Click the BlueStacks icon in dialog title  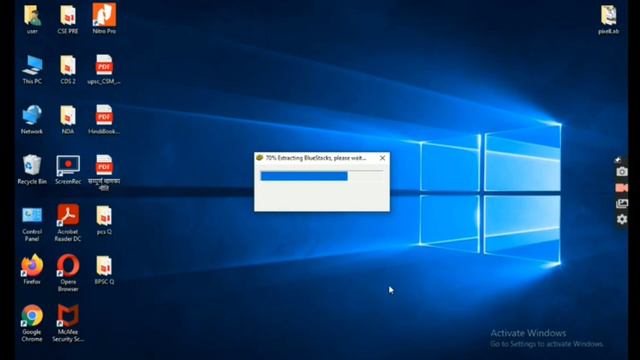point(259,158)
